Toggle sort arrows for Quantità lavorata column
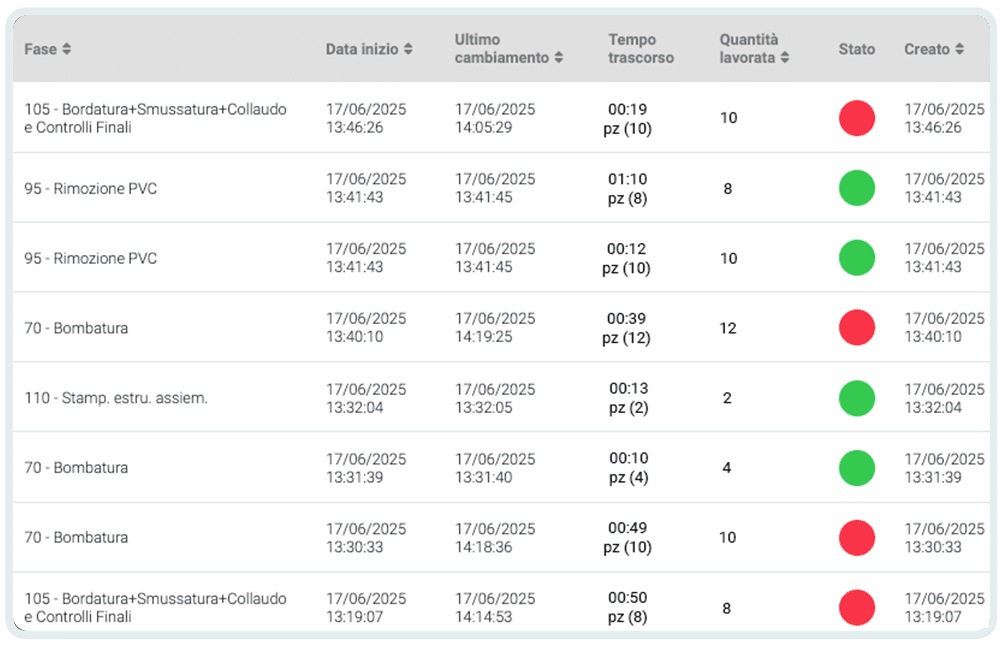 785,58
